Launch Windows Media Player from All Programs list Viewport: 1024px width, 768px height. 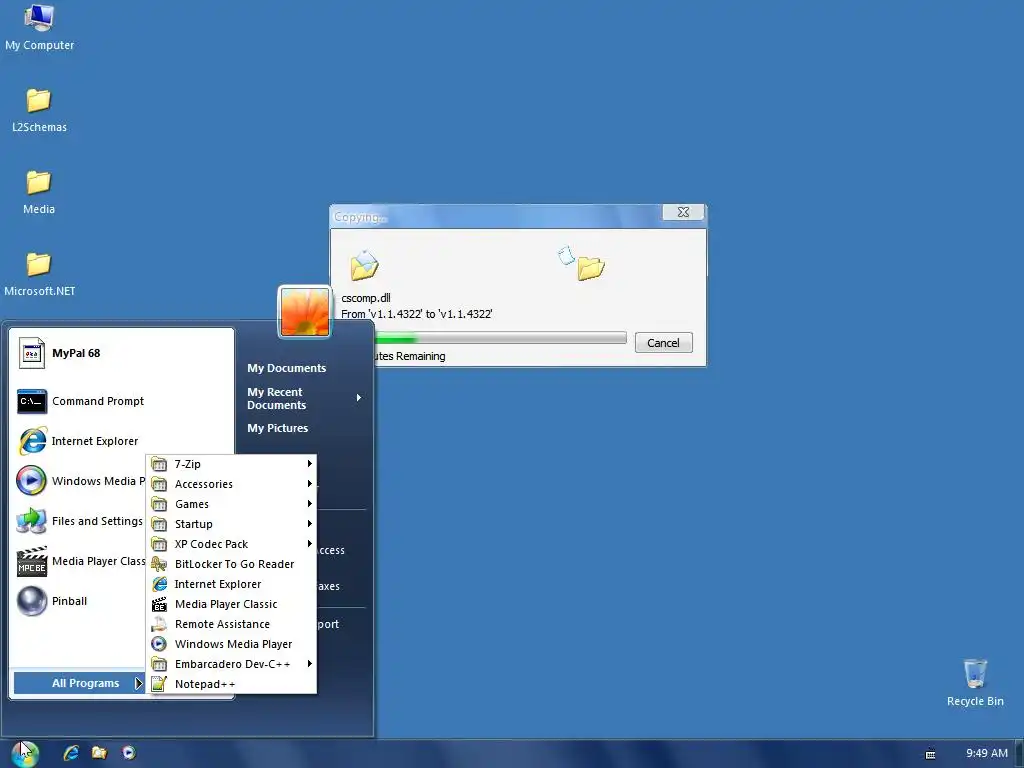232,644
